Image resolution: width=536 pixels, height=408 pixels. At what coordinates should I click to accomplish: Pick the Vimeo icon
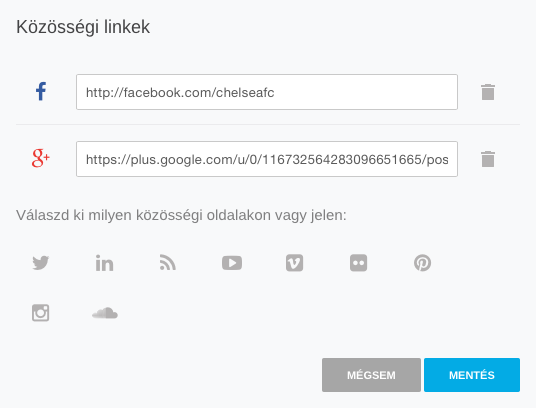pyautogui.click(x=295, y=263)
